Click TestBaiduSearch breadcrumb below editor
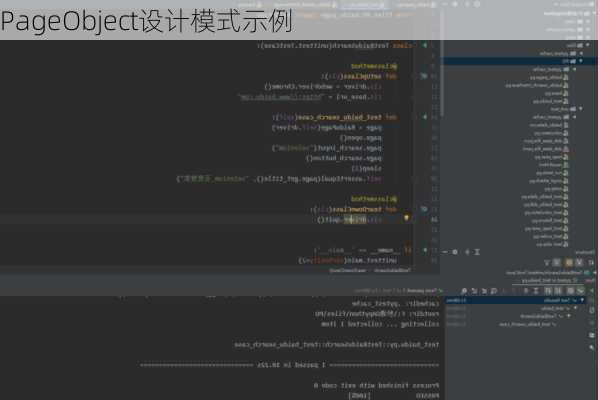Image resolution: width=598 pixels, height=400 pixels. [x=392, y=270]
